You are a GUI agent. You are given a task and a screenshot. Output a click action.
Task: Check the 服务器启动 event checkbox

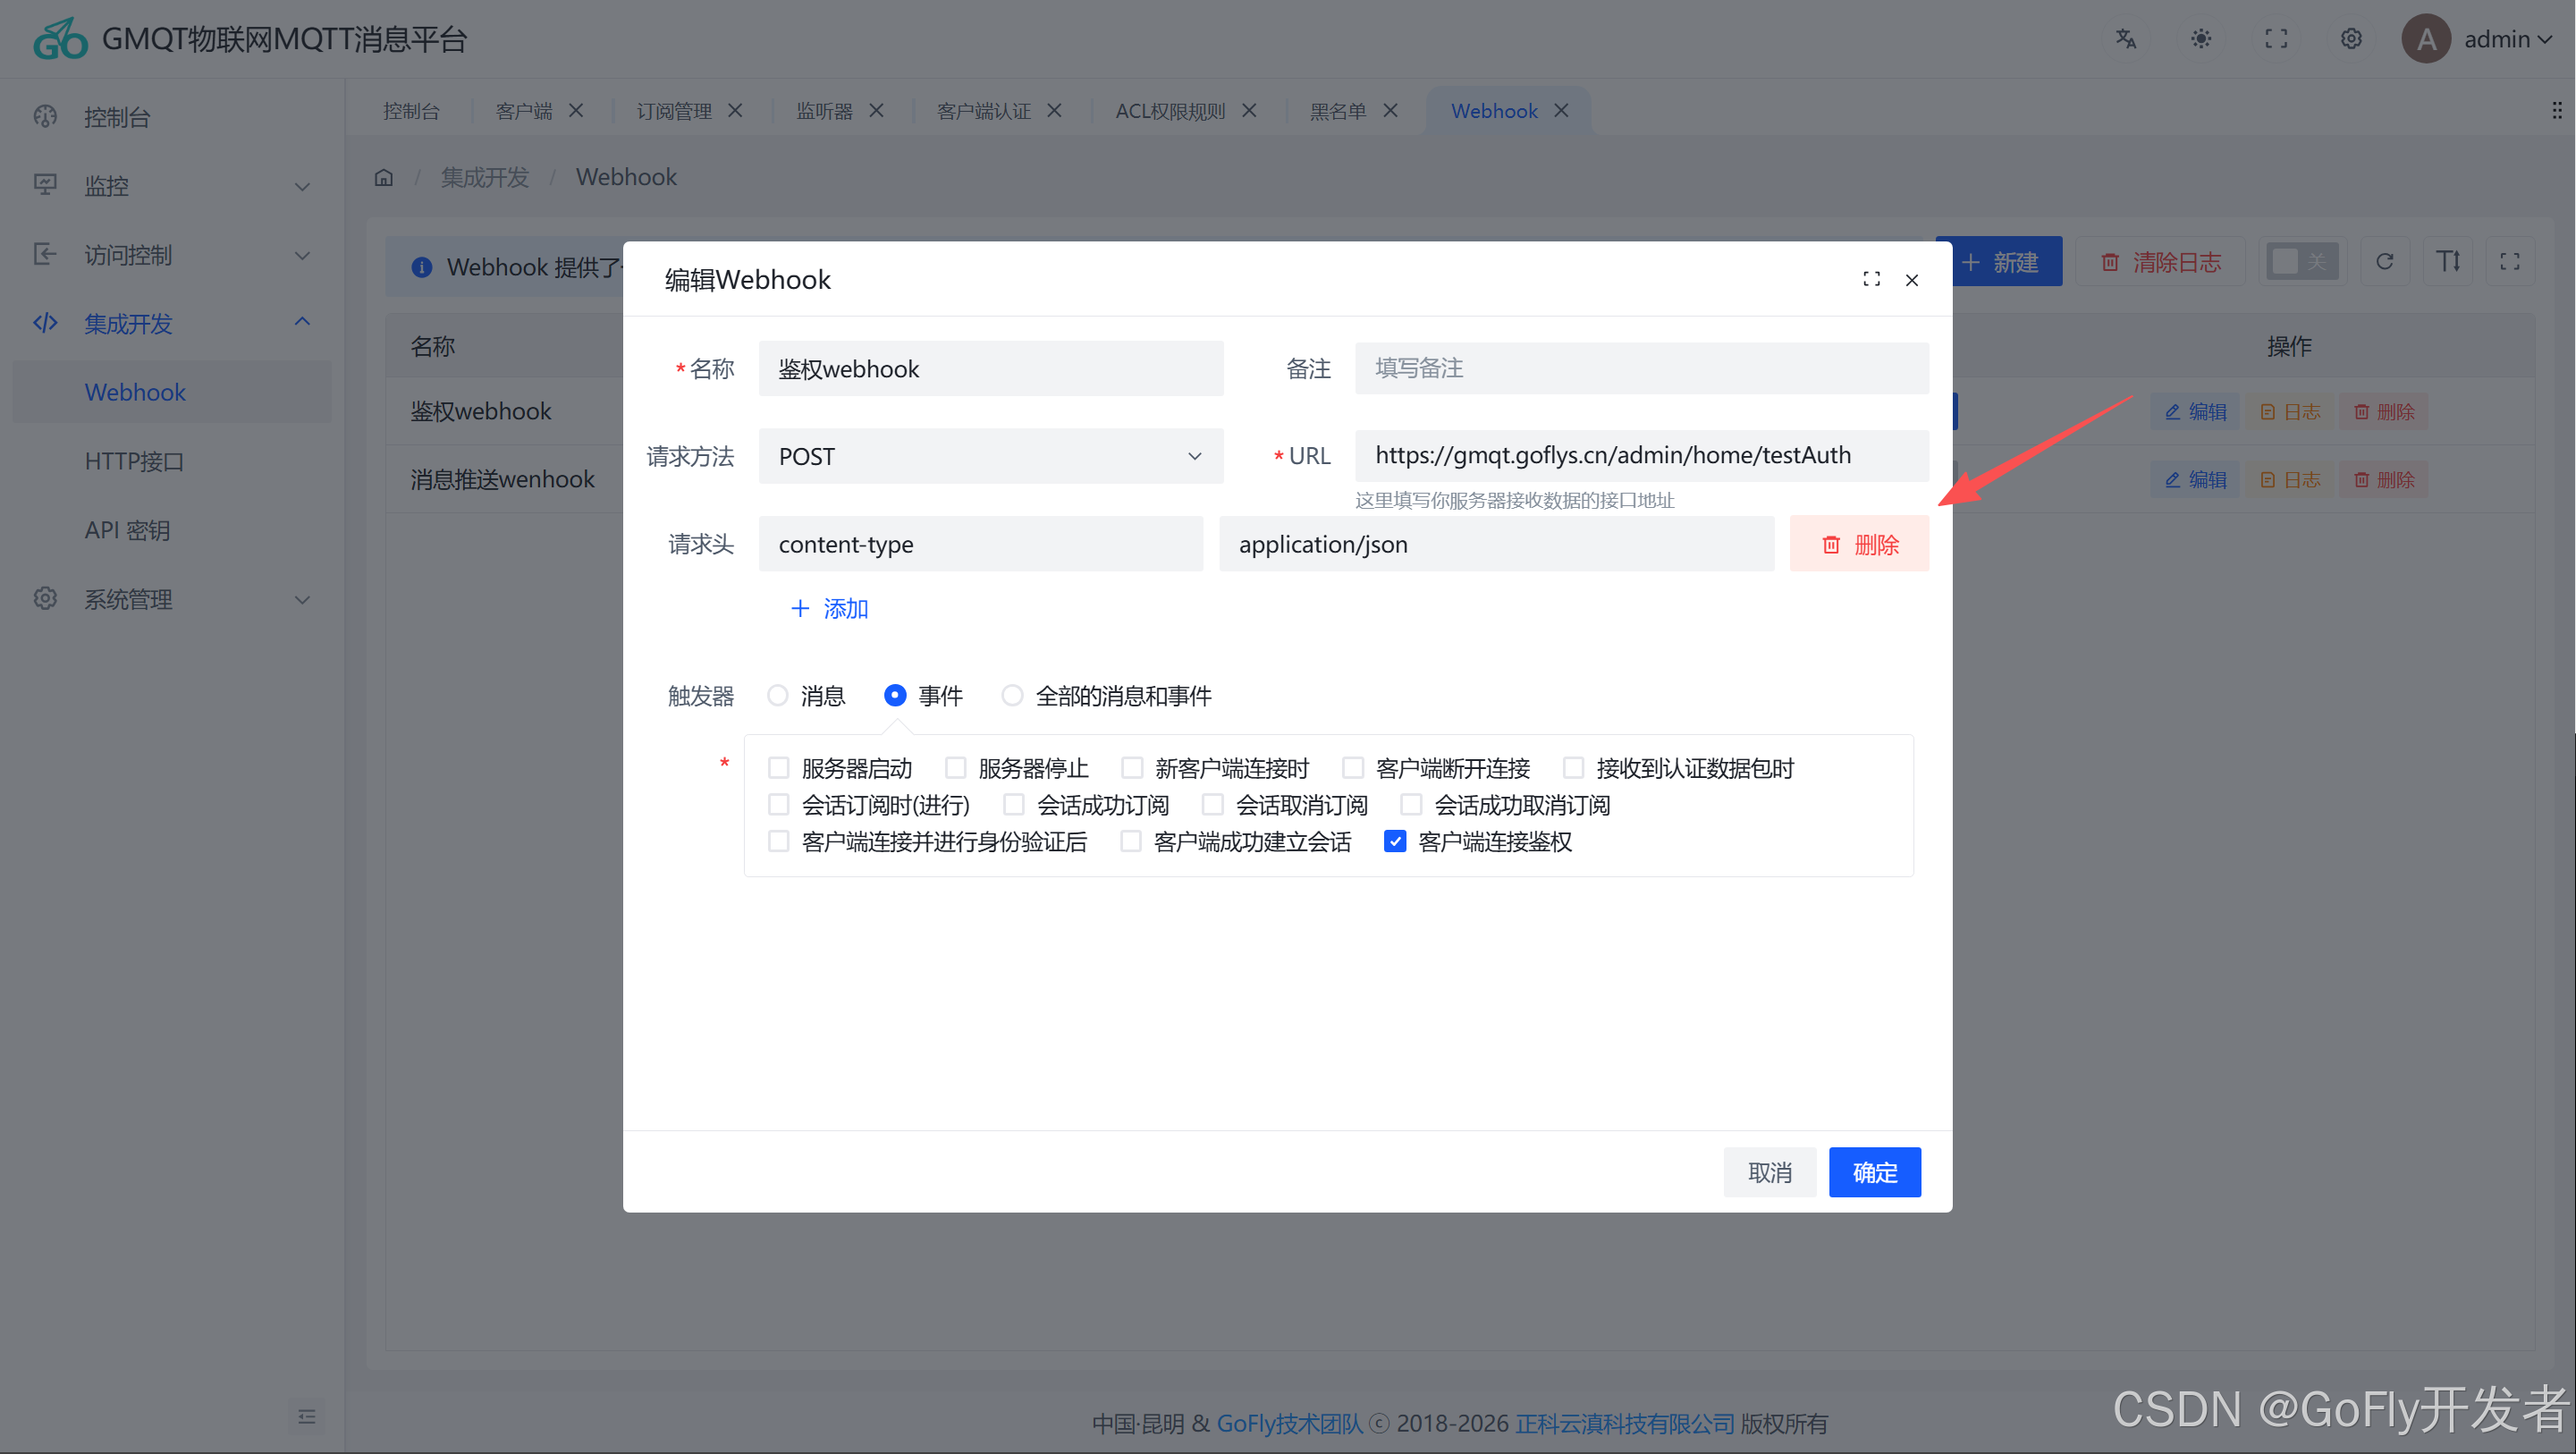tap(778, 768)
